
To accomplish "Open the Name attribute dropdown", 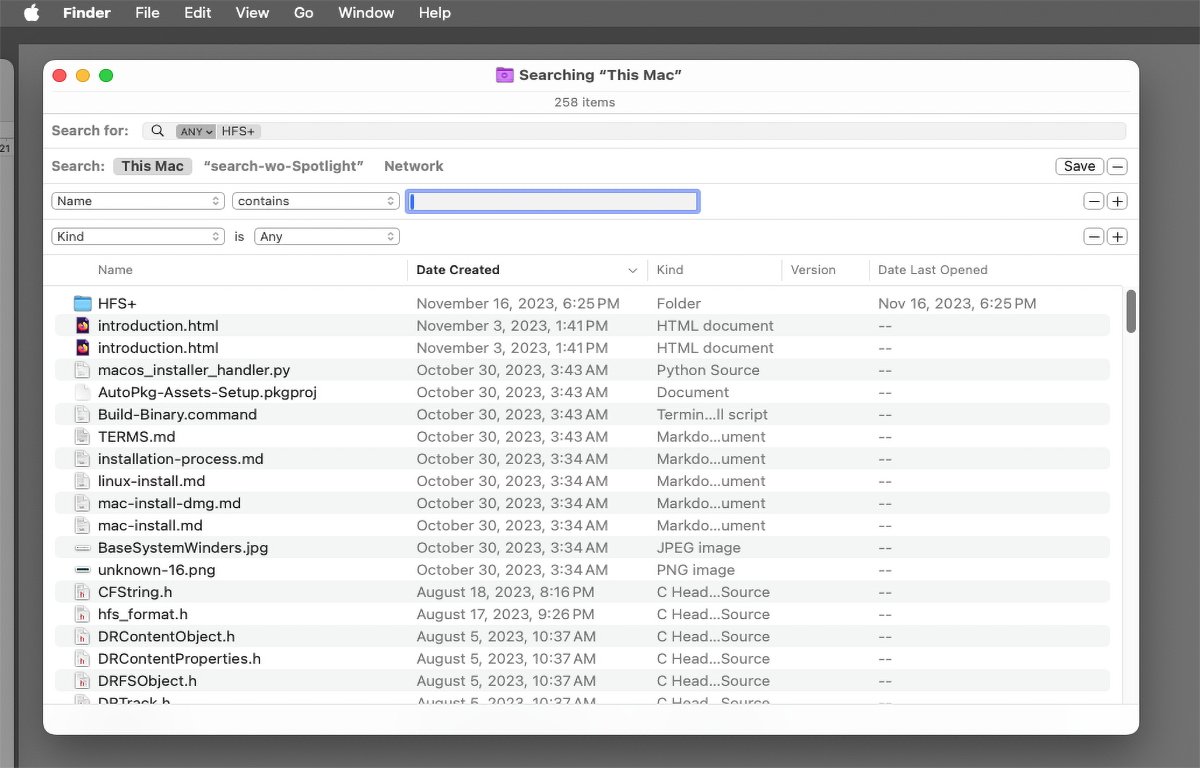I will 138,201.
